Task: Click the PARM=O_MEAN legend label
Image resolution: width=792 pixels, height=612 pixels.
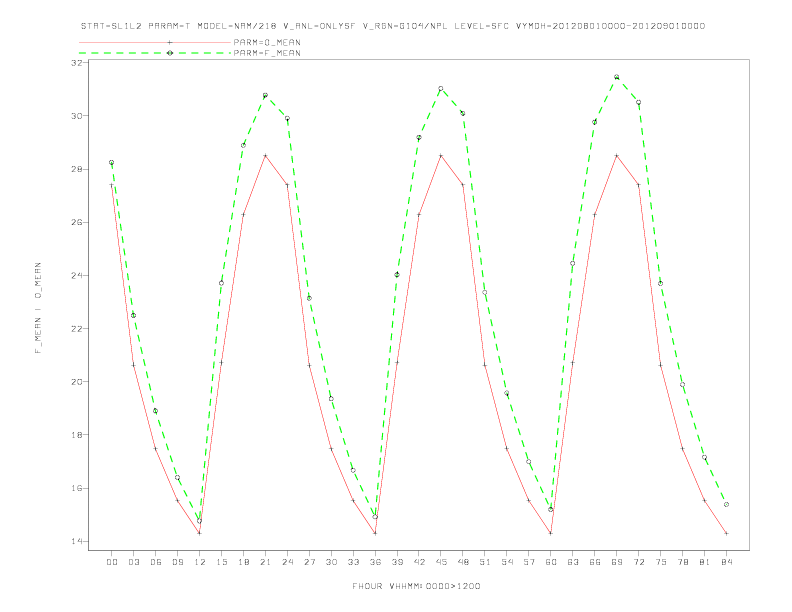Action: tap(267, 42)
